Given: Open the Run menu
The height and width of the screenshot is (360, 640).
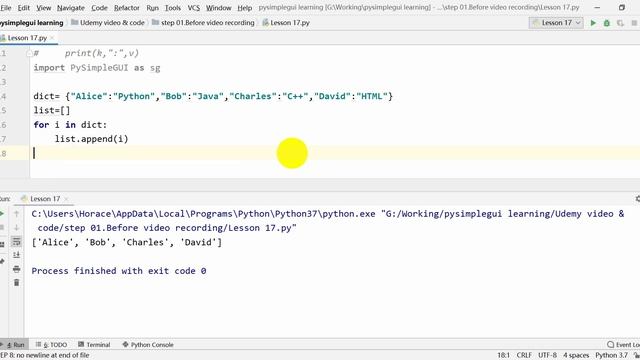Looking at the screenshot, I should [152, 8].
